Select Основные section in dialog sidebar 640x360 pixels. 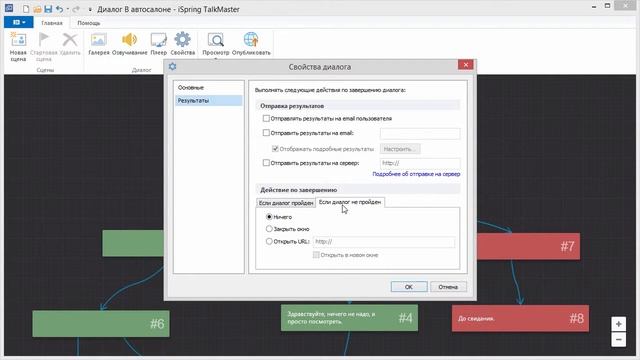[209, 88]
